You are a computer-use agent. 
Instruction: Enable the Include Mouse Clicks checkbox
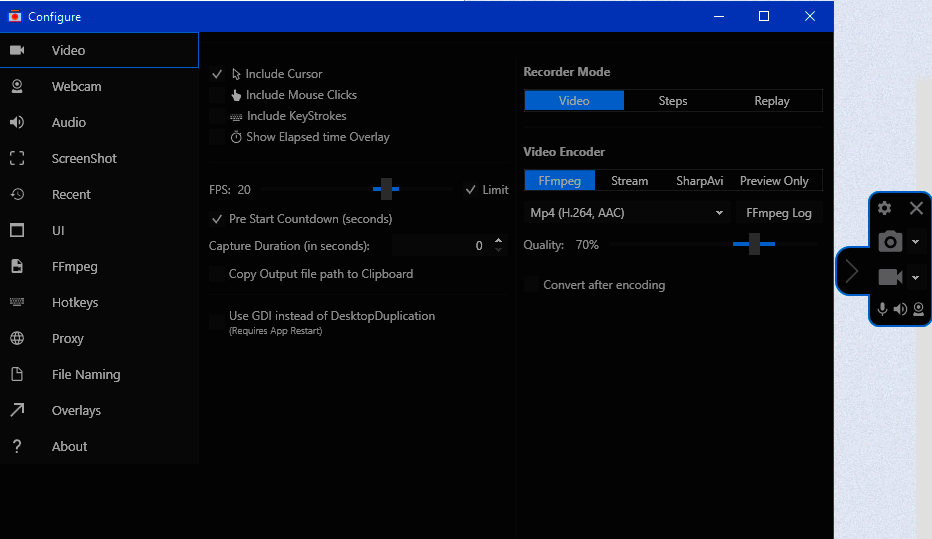(x=217, y=95)
